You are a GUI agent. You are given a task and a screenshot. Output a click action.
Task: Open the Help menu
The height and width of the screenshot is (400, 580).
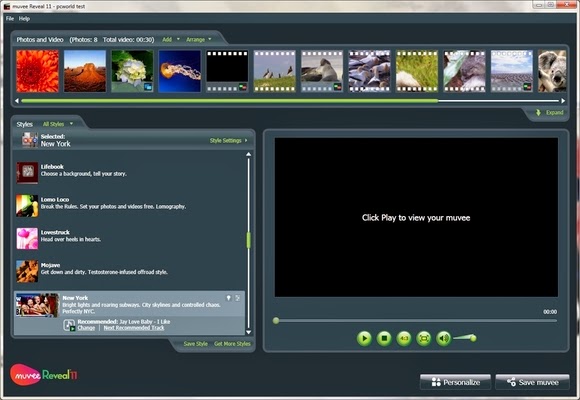click(24, 19)
